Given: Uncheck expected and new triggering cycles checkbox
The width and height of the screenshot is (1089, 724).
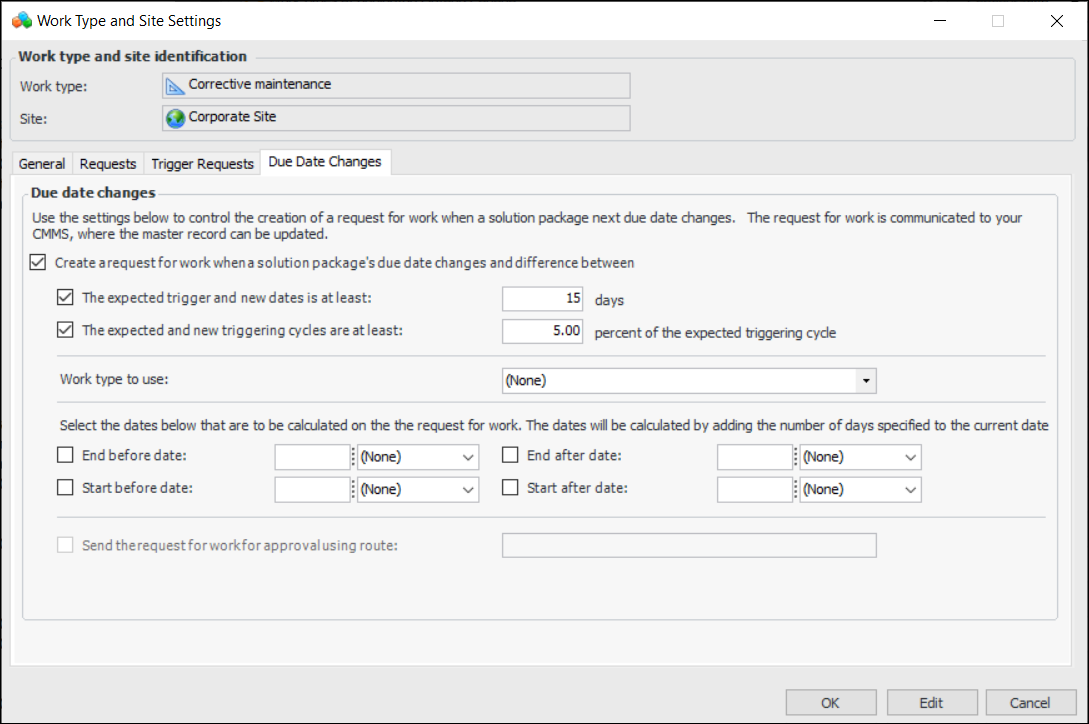Looking at the screenshot, I should pos(66,329).
